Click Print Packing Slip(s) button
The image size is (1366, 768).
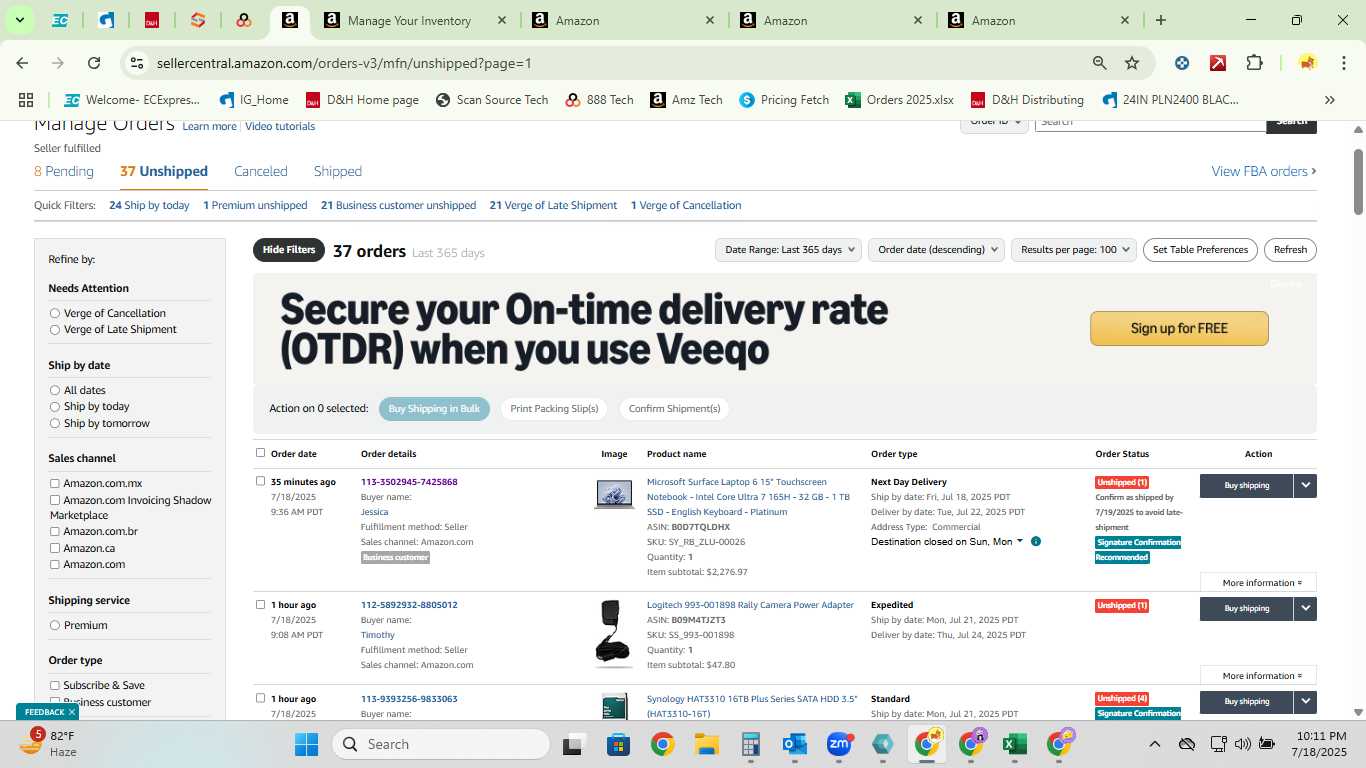(x=554, y=408)
